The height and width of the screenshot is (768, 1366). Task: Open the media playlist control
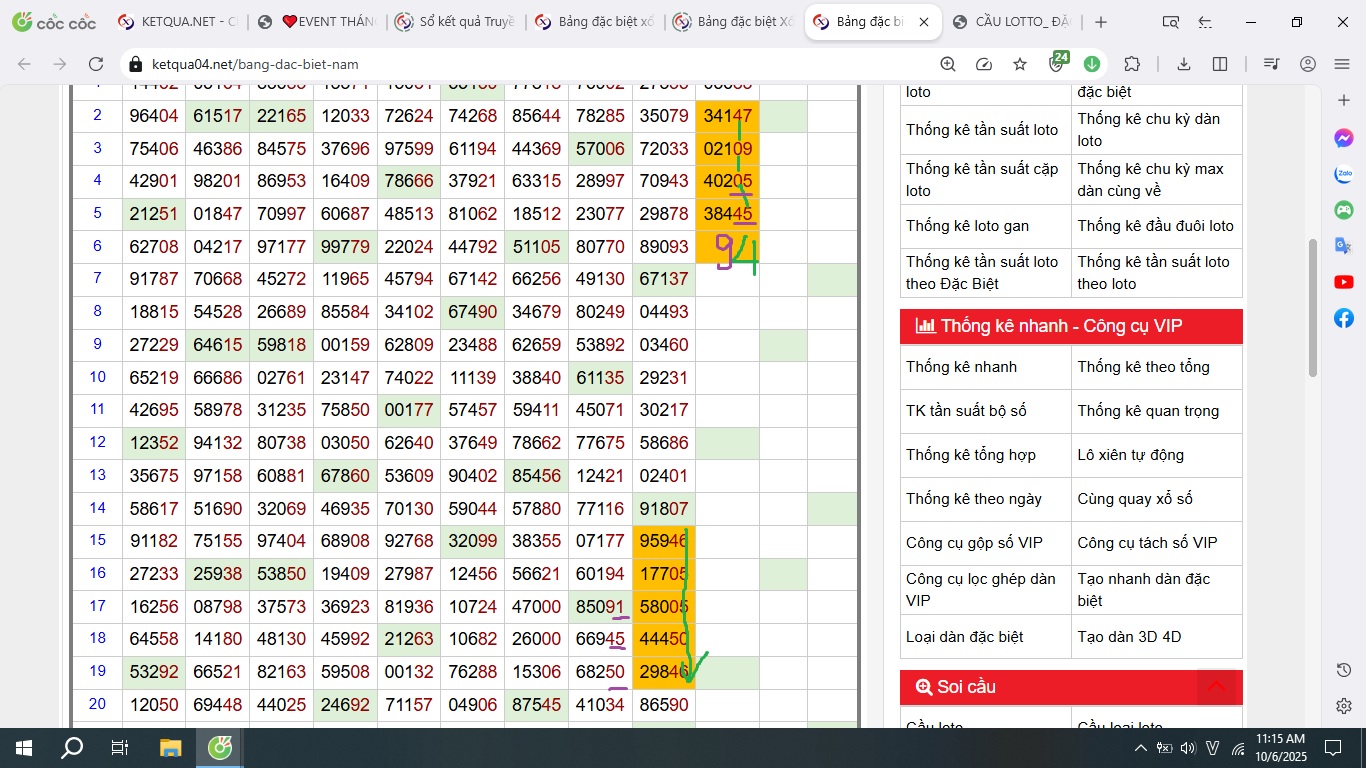tap(1271, 64)
